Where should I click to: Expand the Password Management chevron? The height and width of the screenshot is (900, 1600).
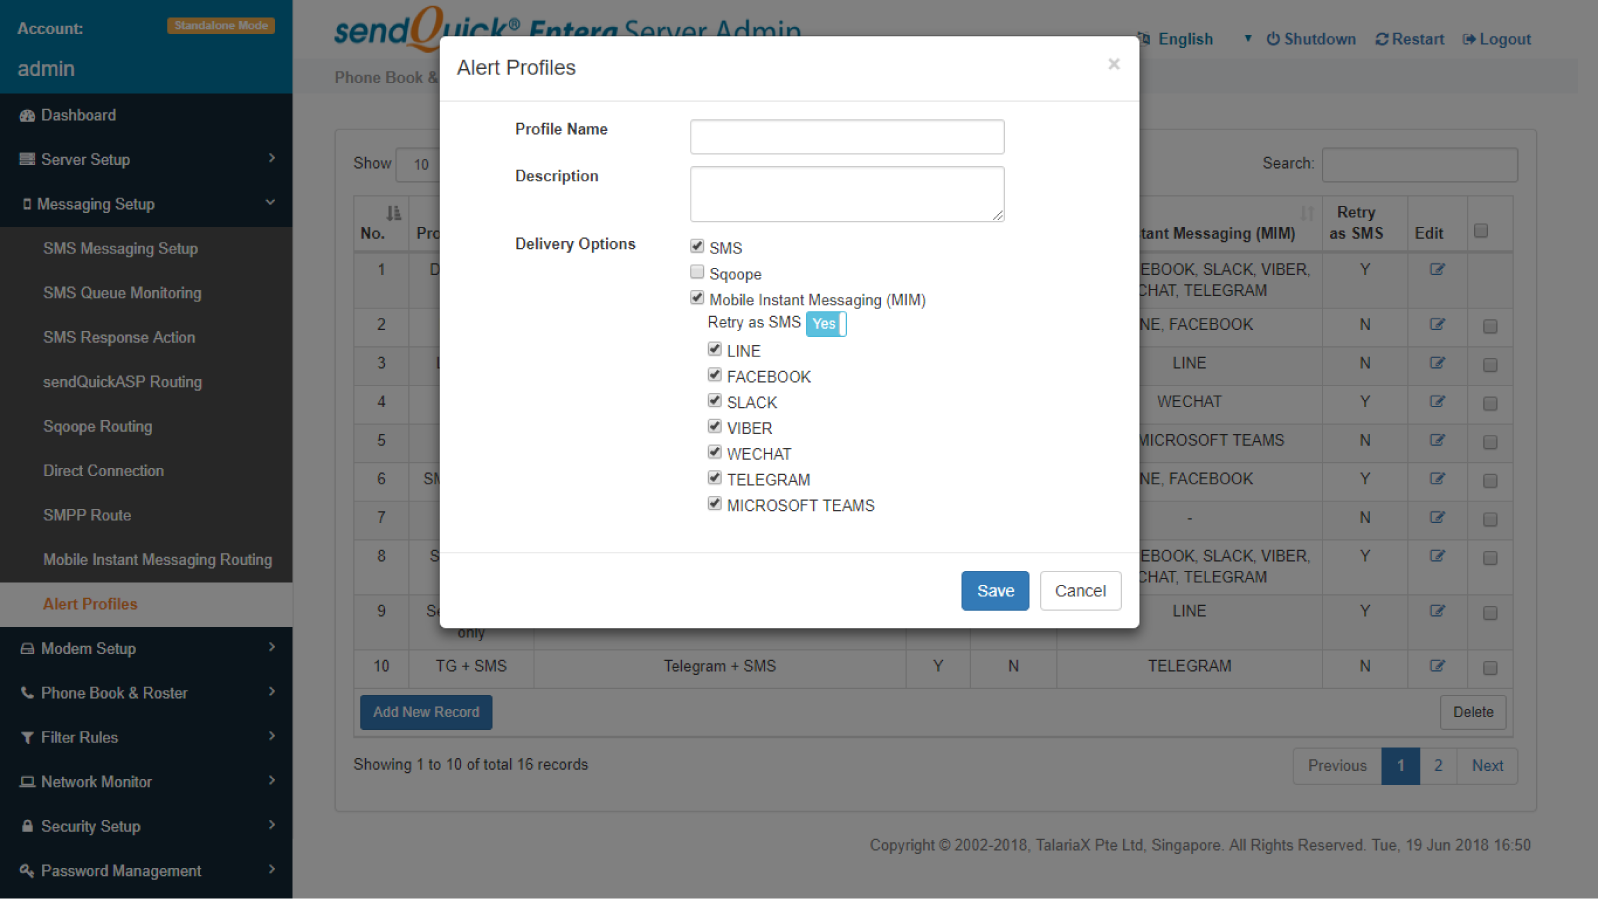point(271,870)
